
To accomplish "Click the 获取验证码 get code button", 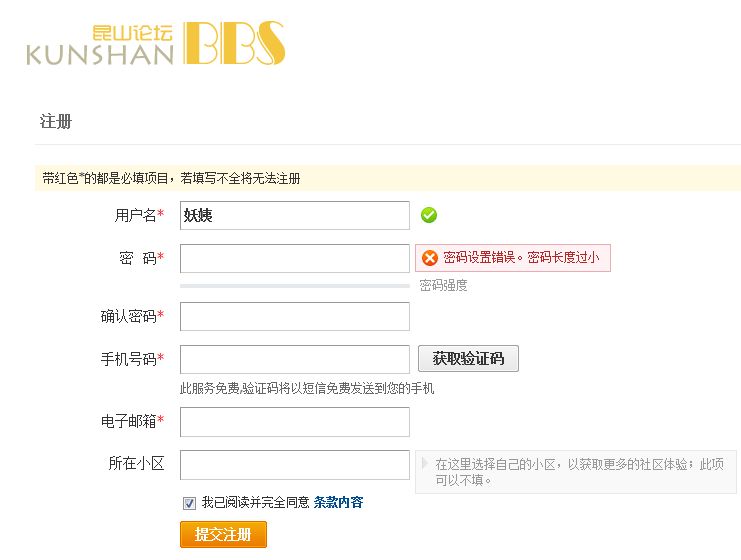I will click(x=468, y=358).
